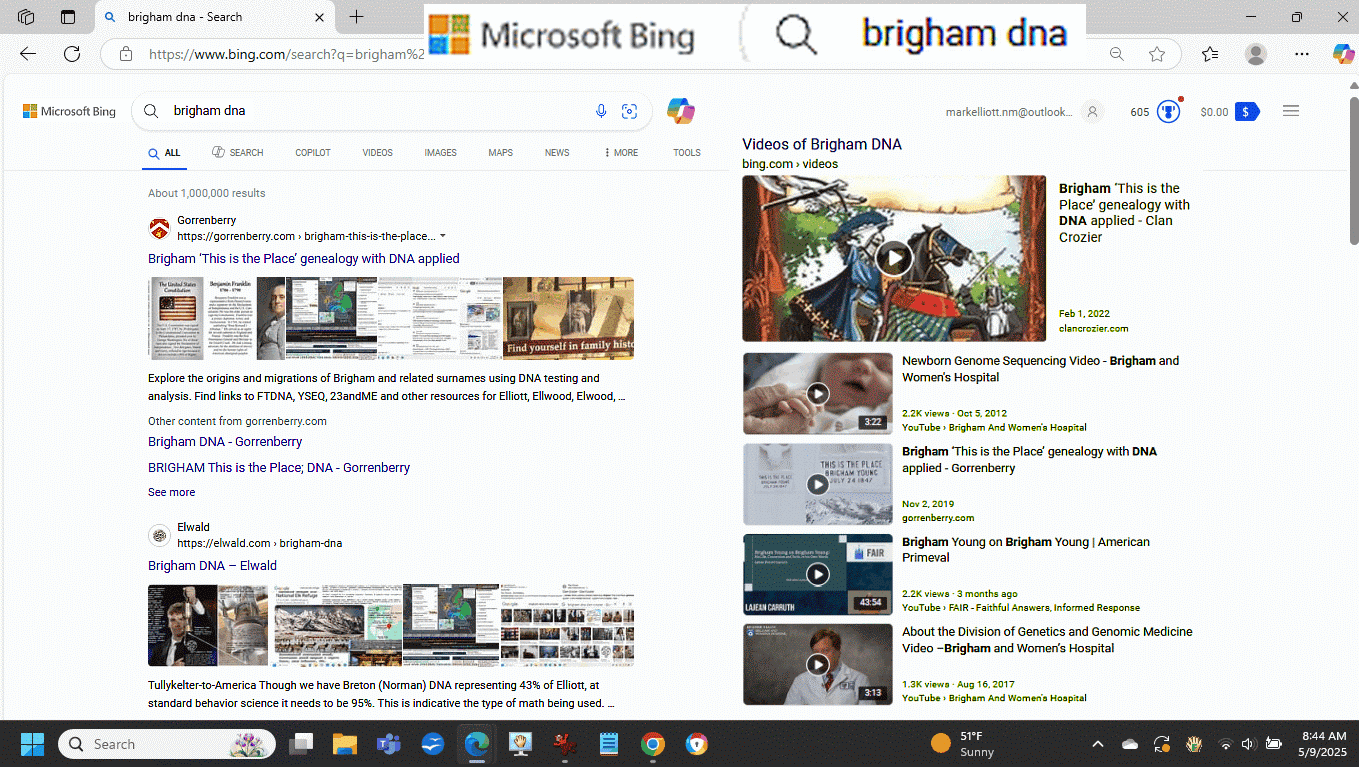Expand See more Gorrenberry results
Viewport: 1359px width, 767px height.
pos(172,492)
